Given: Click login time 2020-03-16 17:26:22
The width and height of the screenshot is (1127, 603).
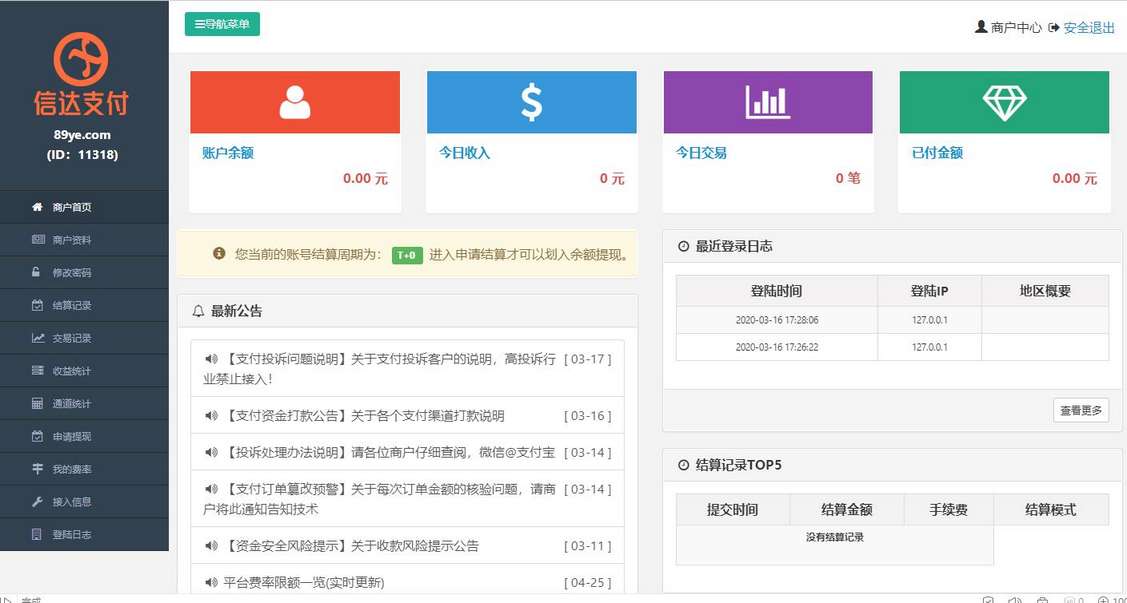Looking at the screenshot, I should [777, 347].
